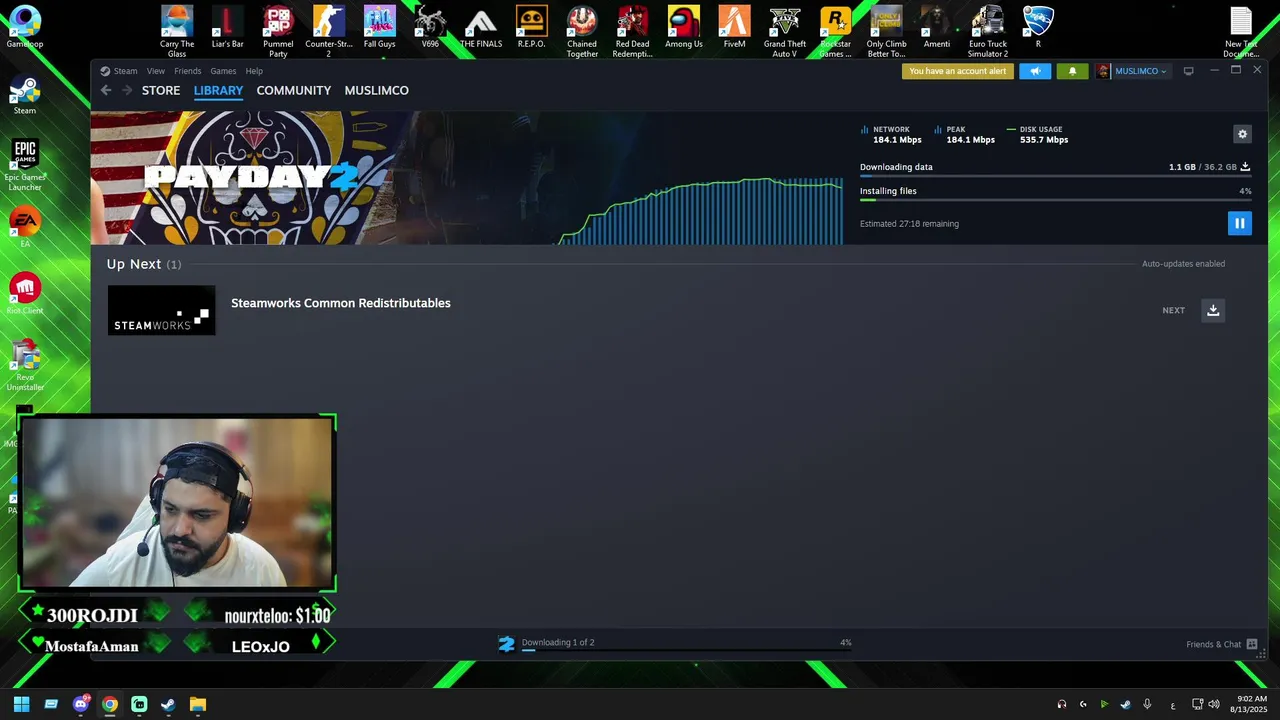Open the Help menu

[254, 71]
